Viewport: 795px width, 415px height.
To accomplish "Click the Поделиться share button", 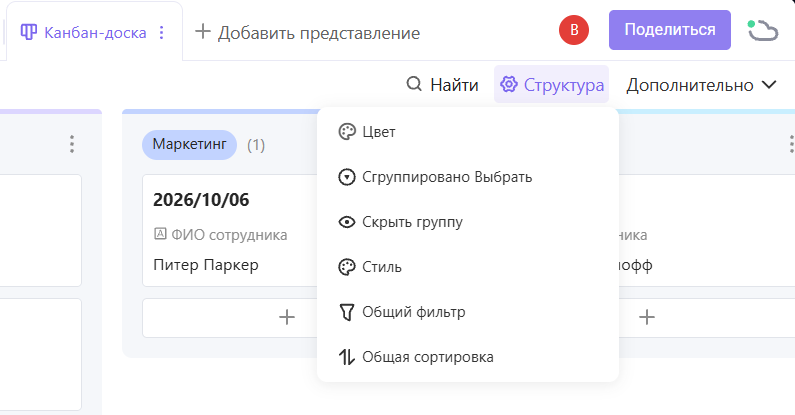I will (x=669, y=30).
